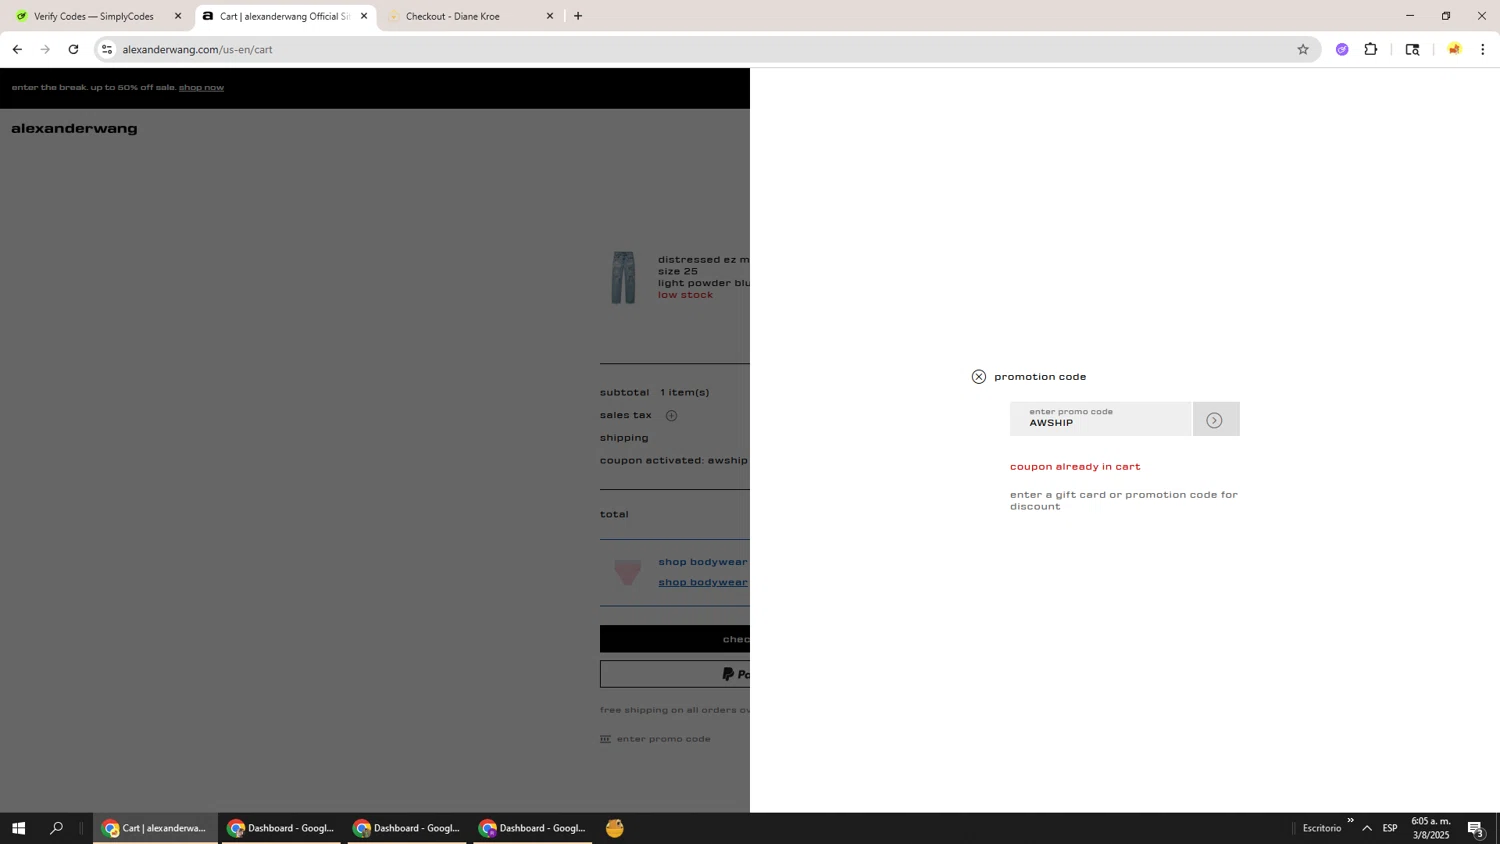Switch to Checkout Diane Kroe tab
Viewport: 1500px width, 844px height.
click(x=453, y=16)
